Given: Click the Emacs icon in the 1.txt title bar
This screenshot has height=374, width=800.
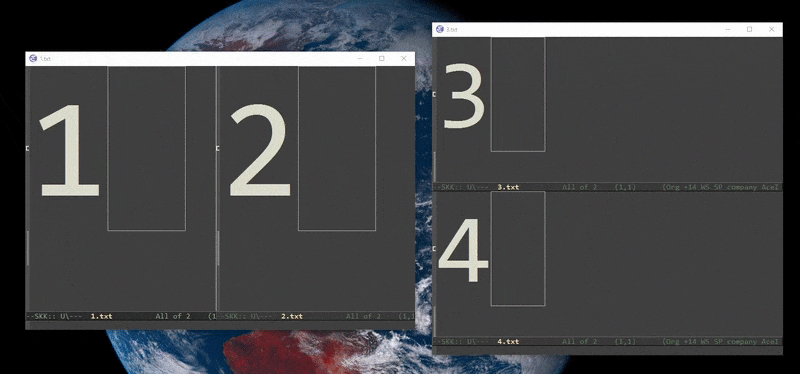Looking at the screenshot, I should point(33,58).
